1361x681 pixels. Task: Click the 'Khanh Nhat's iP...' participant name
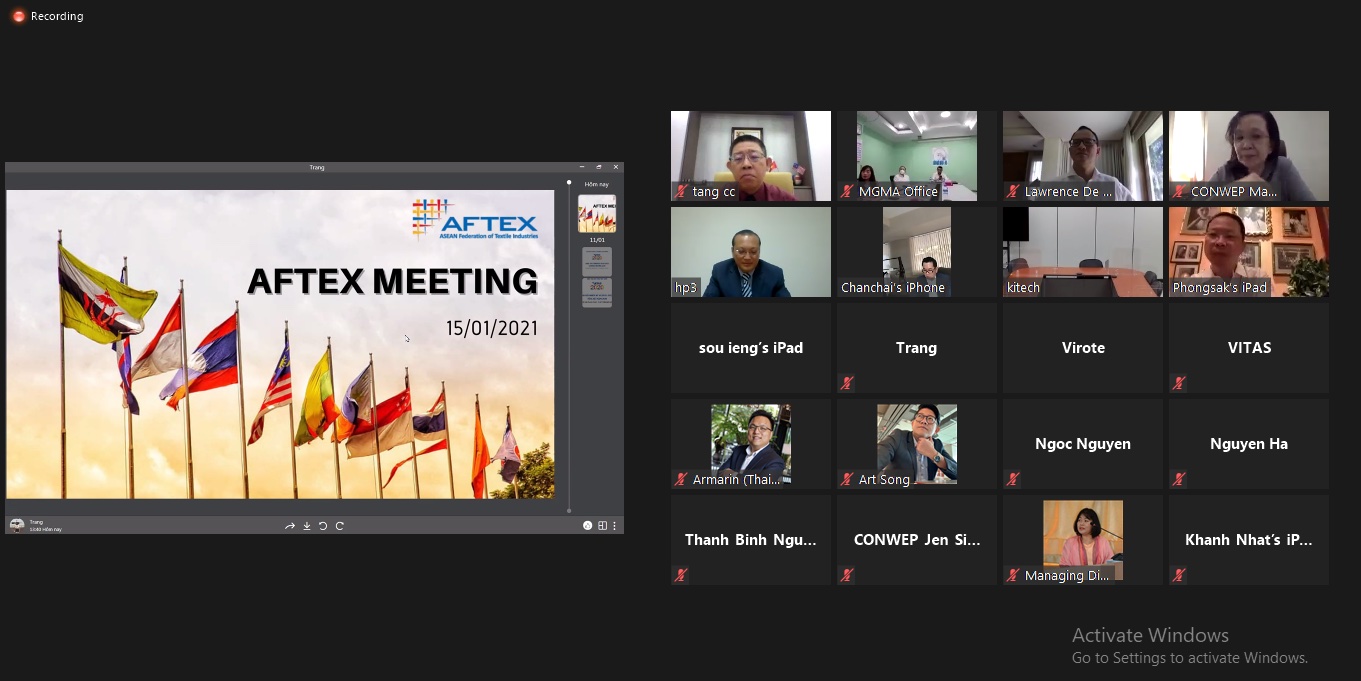coord(1249,540)
